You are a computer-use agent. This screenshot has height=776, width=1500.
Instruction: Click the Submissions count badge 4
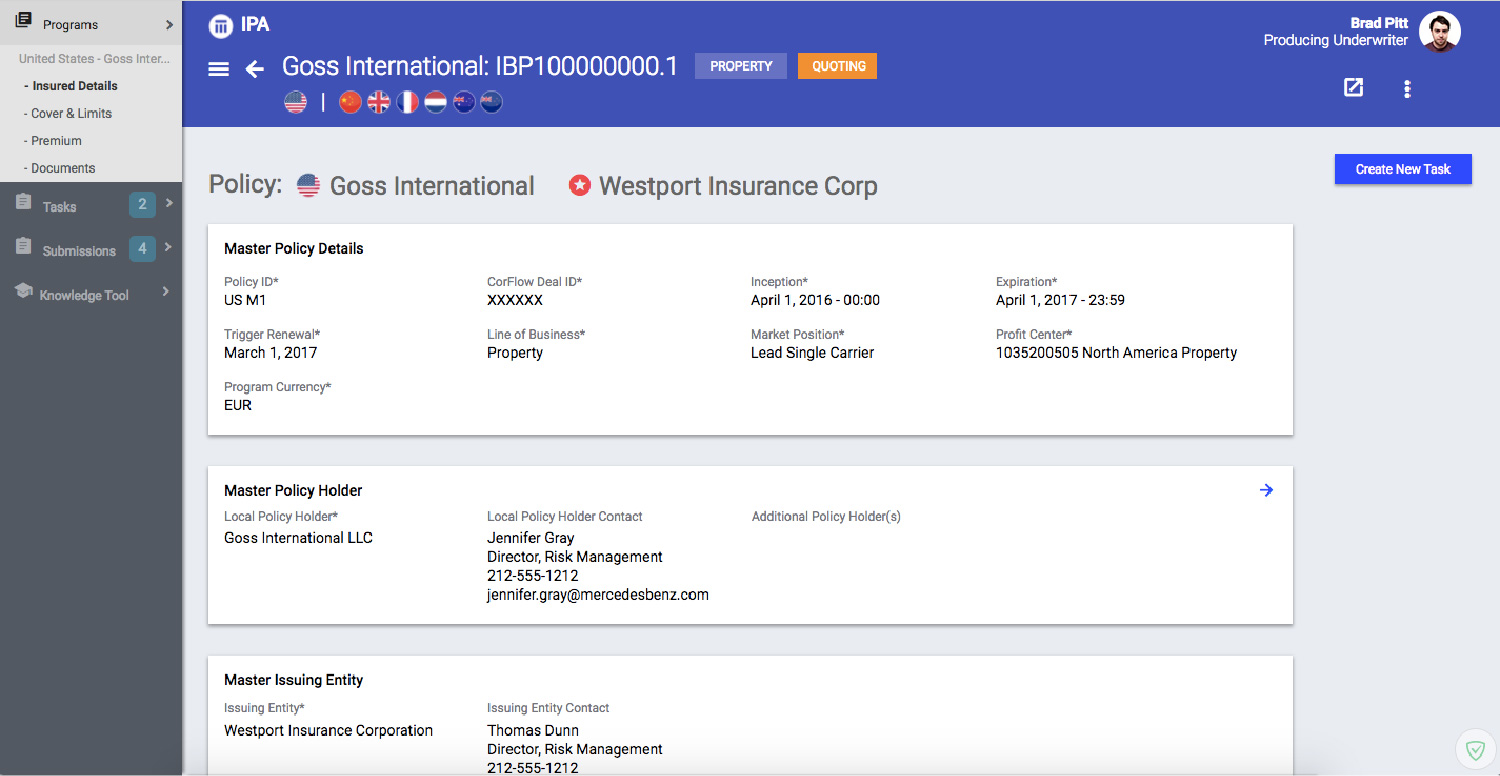(142, 247)
